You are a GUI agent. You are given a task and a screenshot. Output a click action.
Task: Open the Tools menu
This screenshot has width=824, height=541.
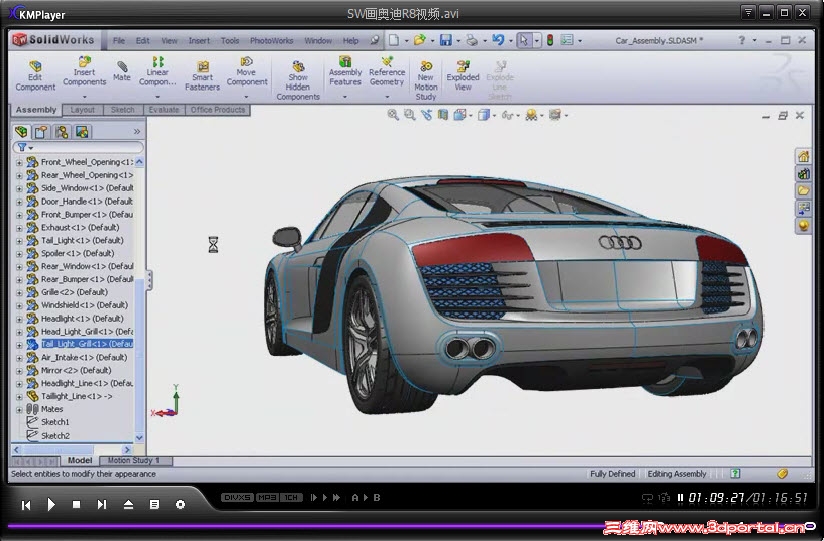[x=230, y=40]
